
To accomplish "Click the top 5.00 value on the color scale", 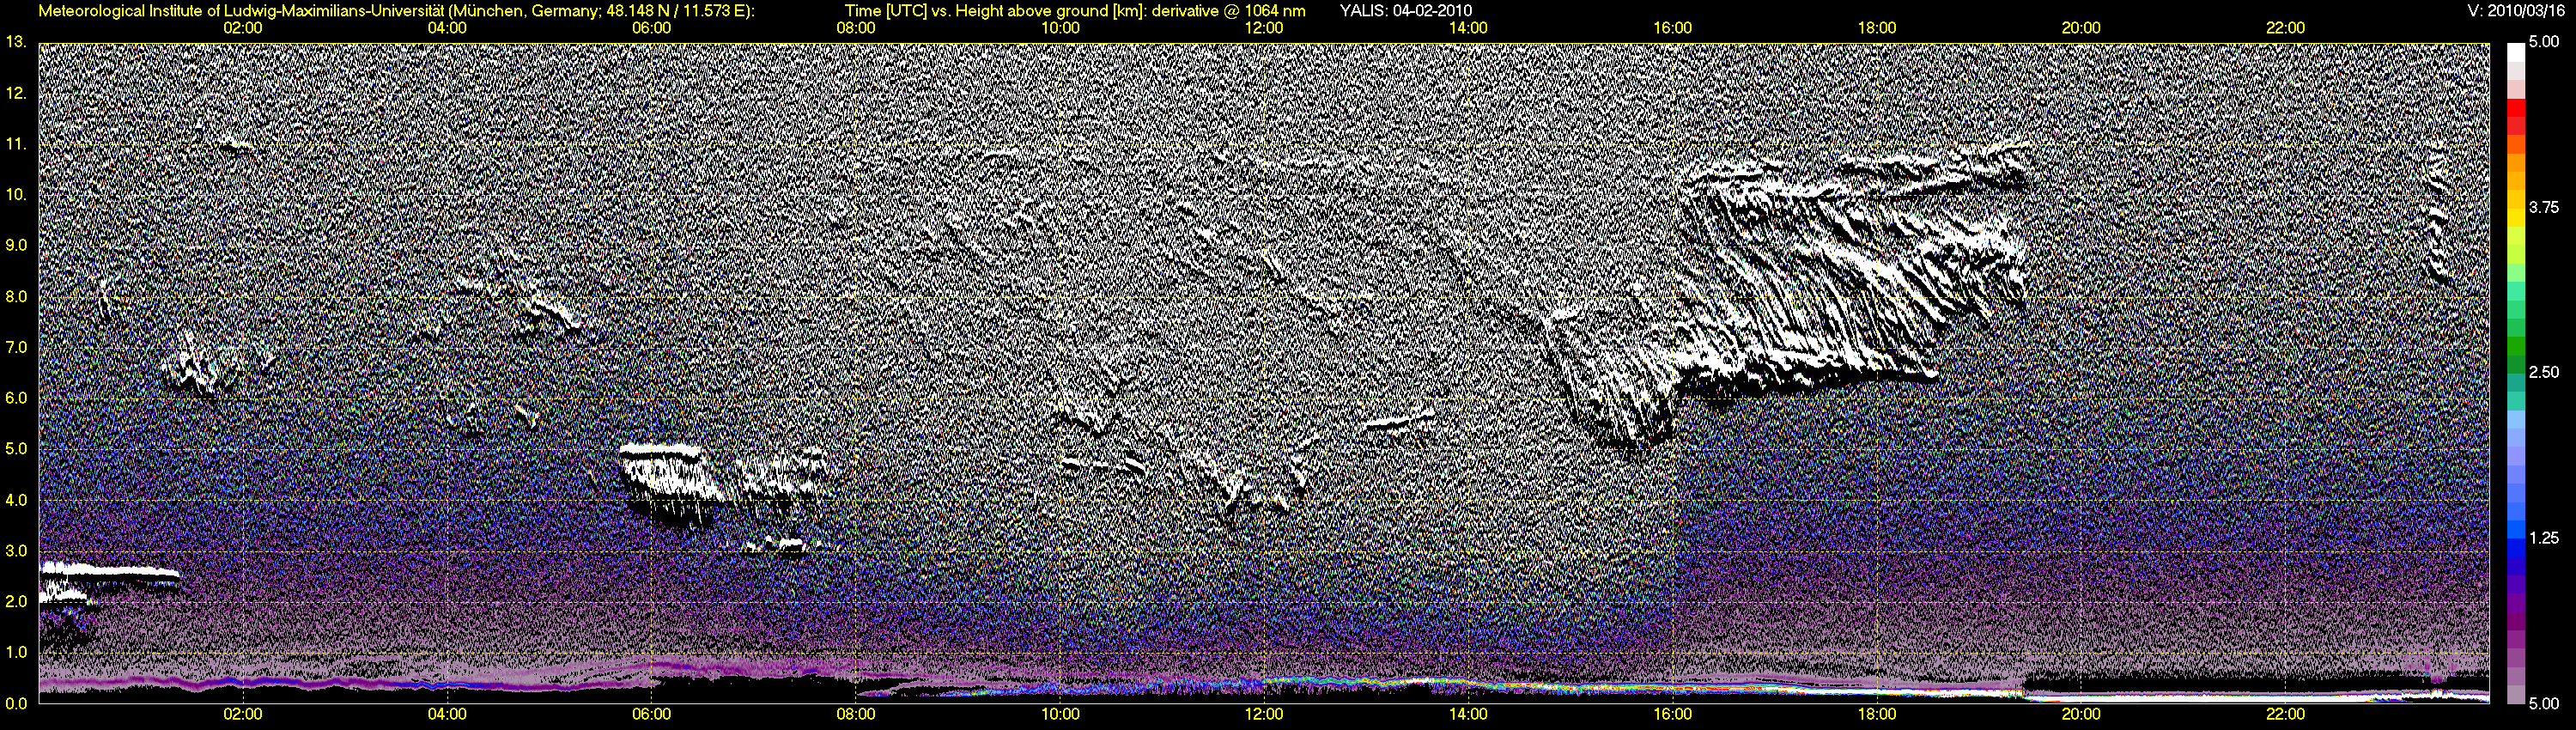I will point(2544,42).
